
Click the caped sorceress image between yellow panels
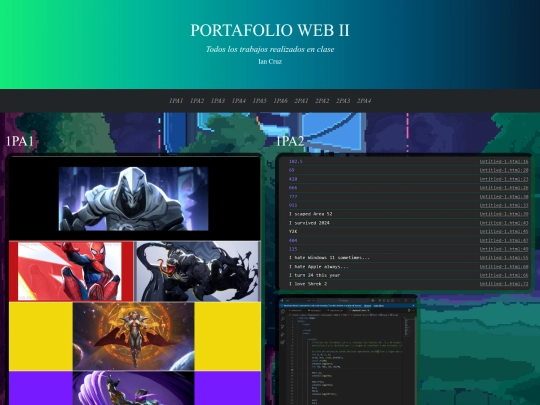click(x=133, y=336)
